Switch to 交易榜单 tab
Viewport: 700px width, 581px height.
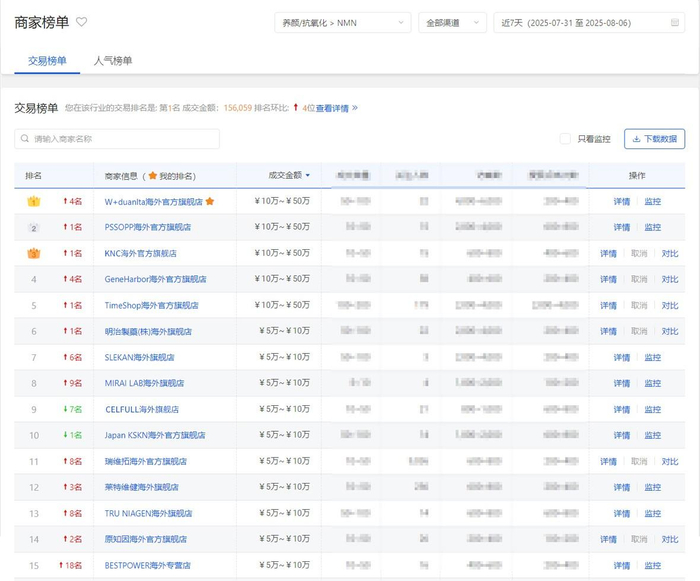click(47, 61)
